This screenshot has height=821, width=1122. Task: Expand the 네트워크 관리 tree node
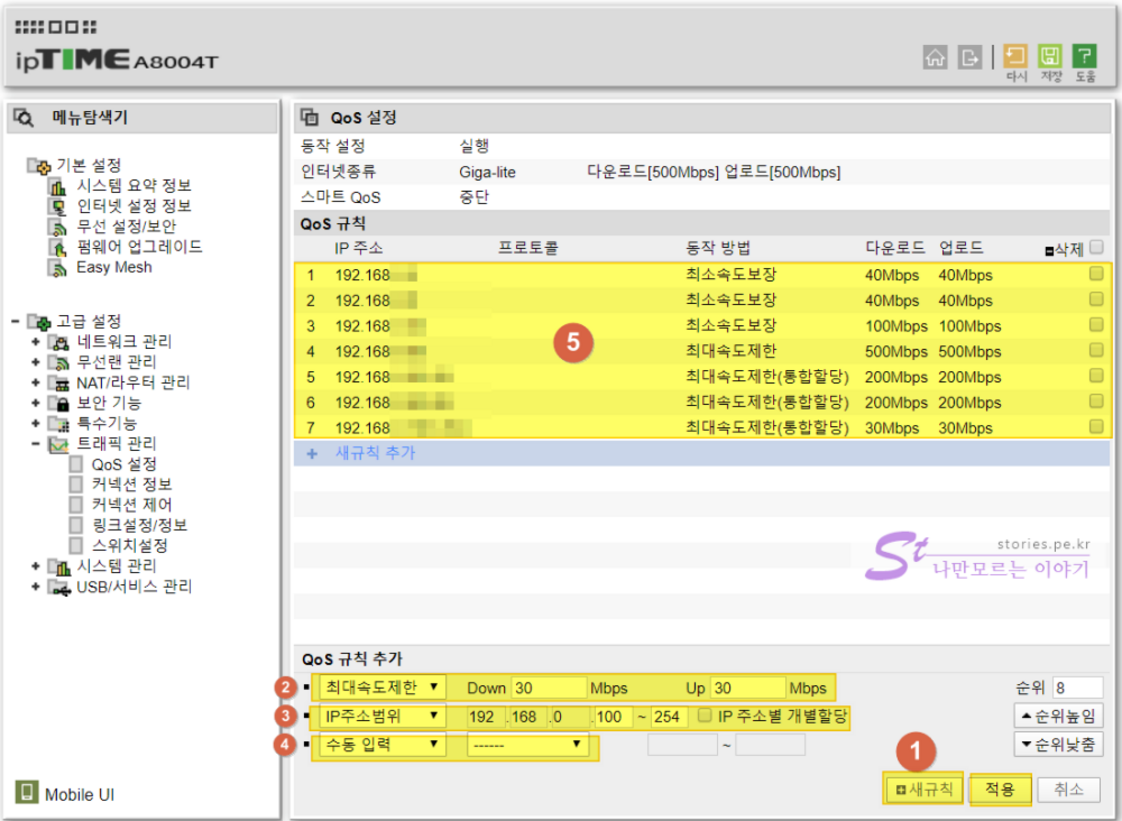pos(36,342)
